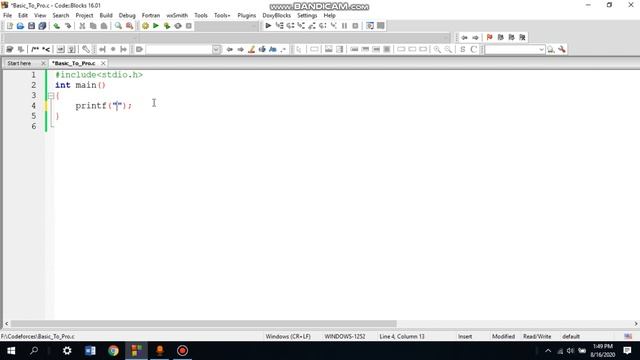The width and height of the screenshot is (640, 360).
Task: Click 'WINDOWS-1252' encoding in status bar
Action: pyautogui.click(x=345, y=336)
